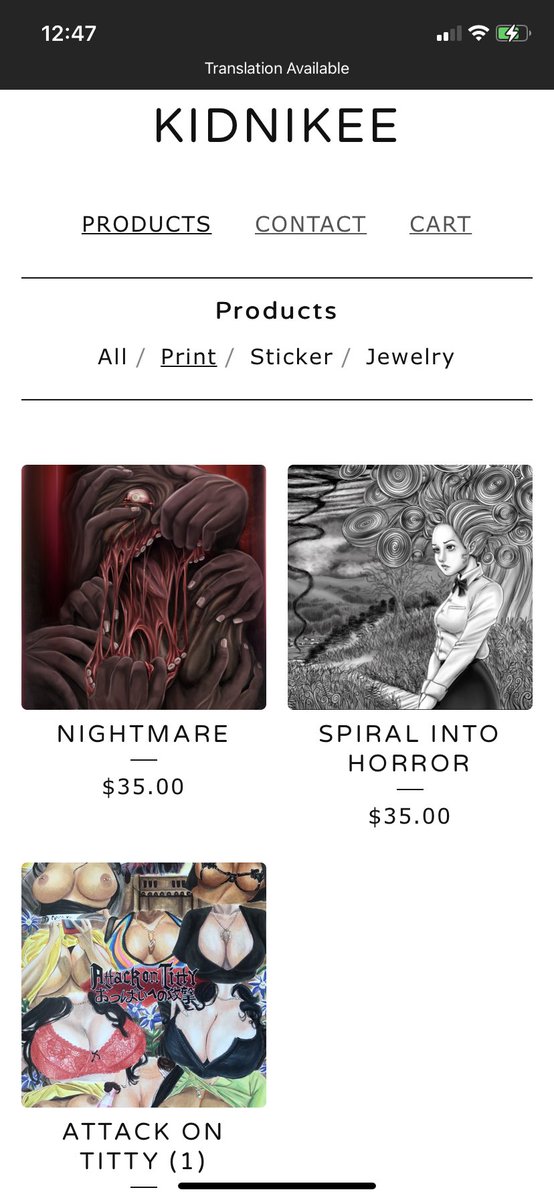Select the NIGHTMARE product title
Image resolution: width=554 pixels, height=1200 pixels.
coord(143,734)
